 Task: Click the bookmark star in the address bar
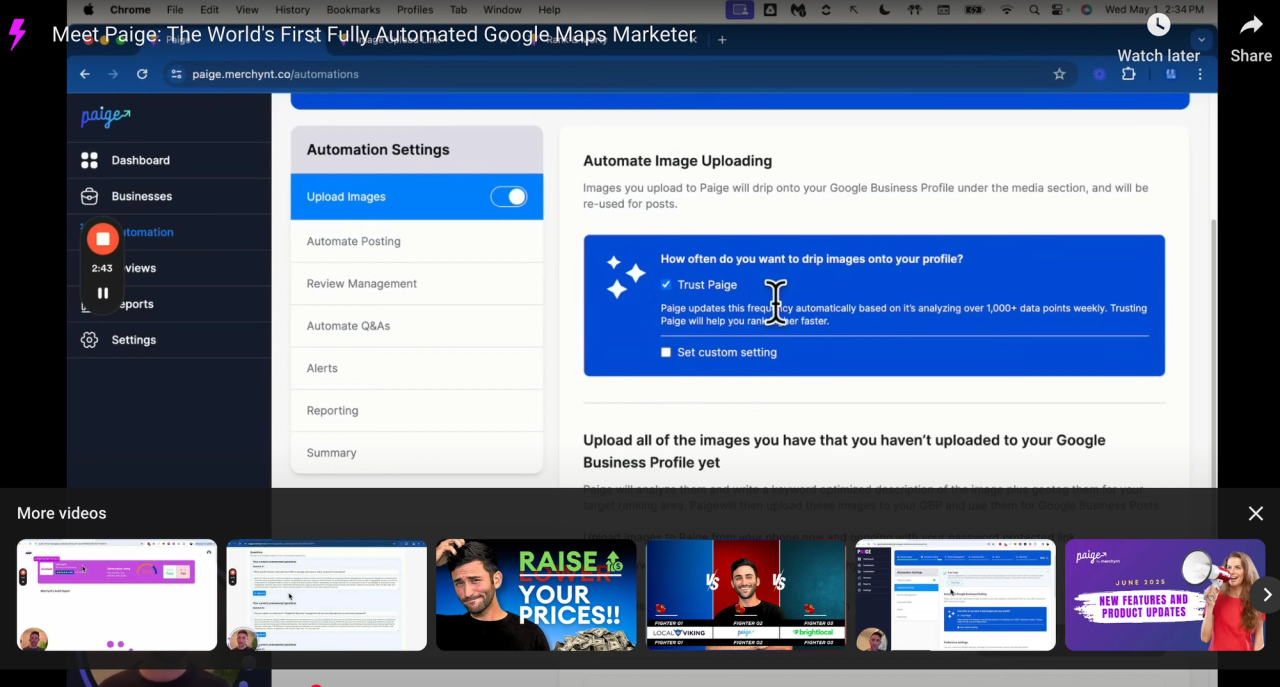(1059, 74)
